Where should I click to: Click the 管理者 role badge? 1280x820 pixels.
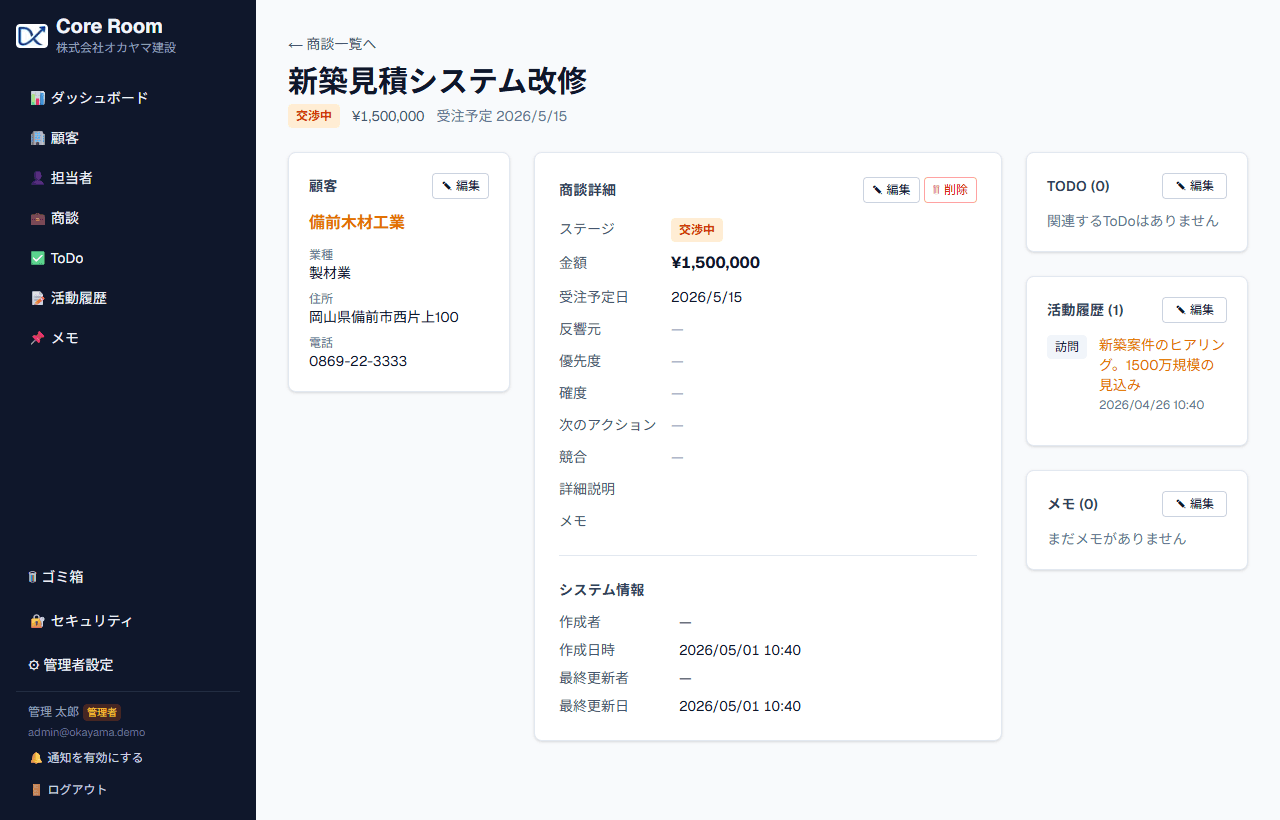point(102,712)
